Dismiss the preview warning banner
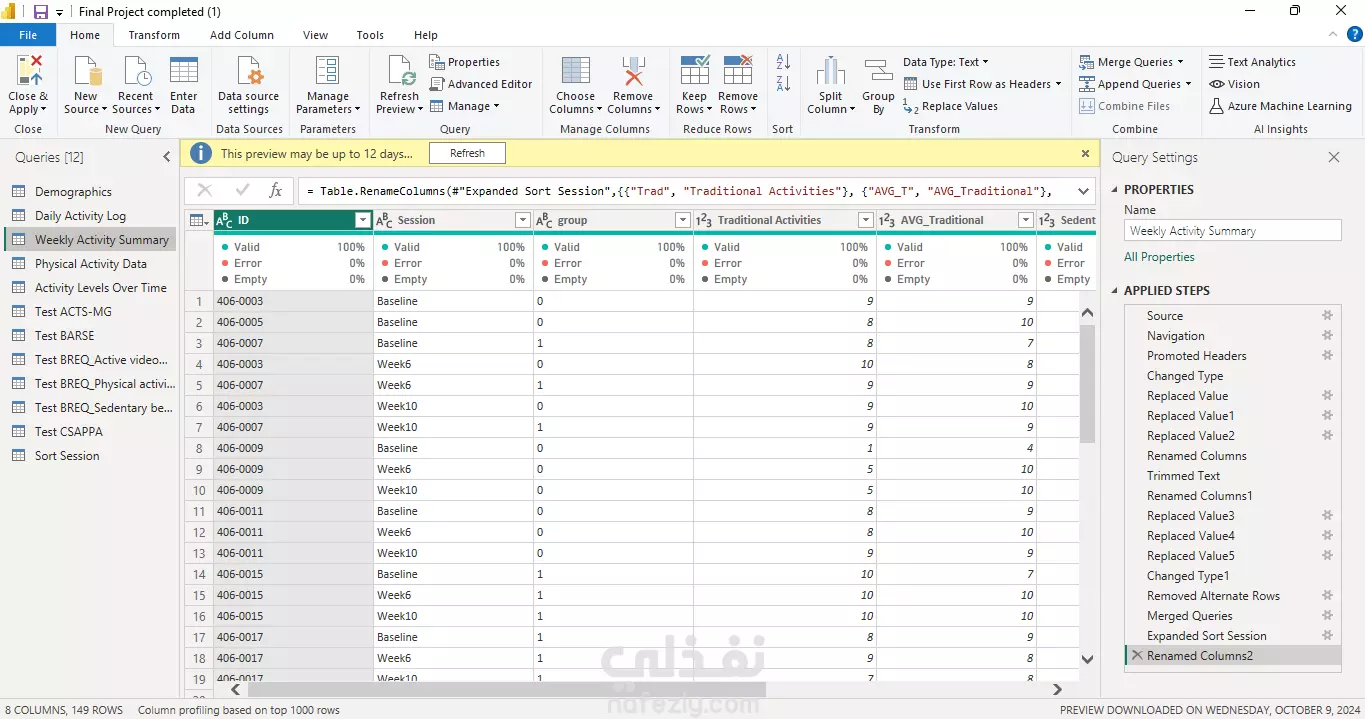1365x719 pixels. pos(1085,153)
